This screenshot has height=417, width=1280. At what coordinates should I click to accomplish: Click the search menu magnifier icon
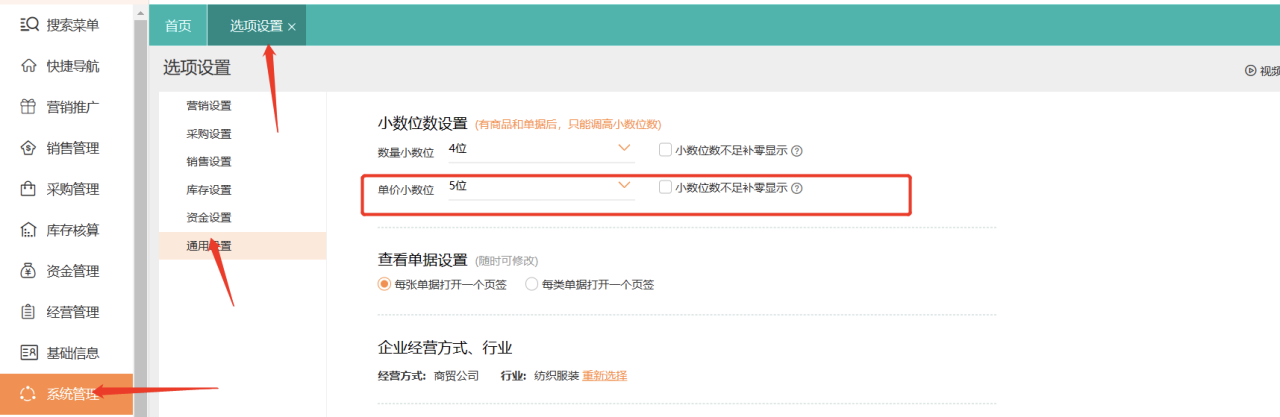tap(29, 24)
